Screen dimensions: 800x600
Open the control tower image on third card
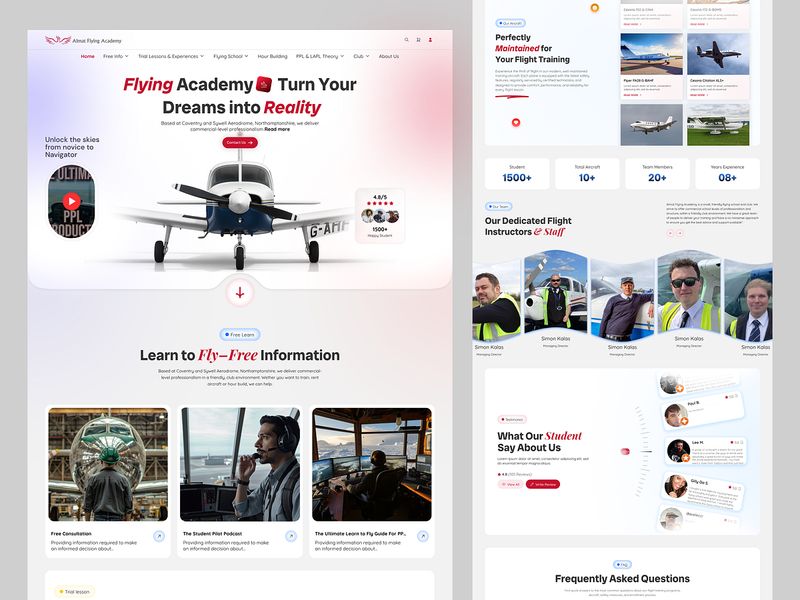click(x=372, y=464)
